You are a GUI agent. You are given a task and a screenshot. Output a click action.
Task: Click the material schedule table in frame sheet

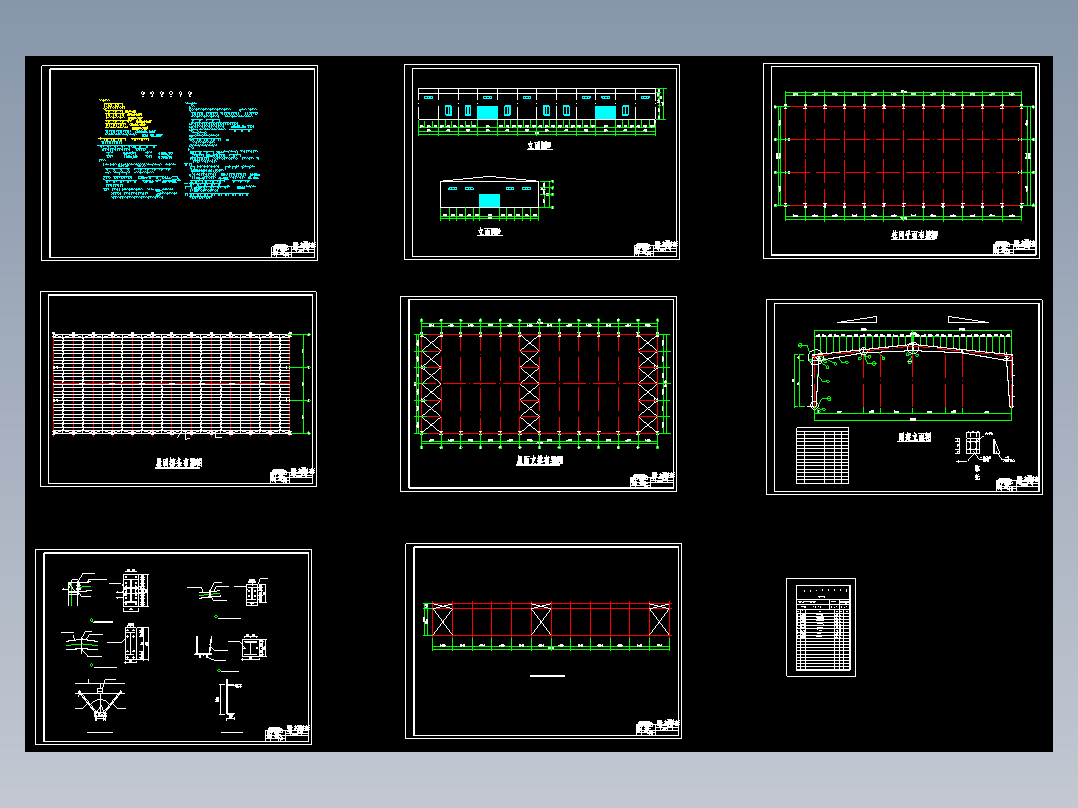tap(822, 455)
